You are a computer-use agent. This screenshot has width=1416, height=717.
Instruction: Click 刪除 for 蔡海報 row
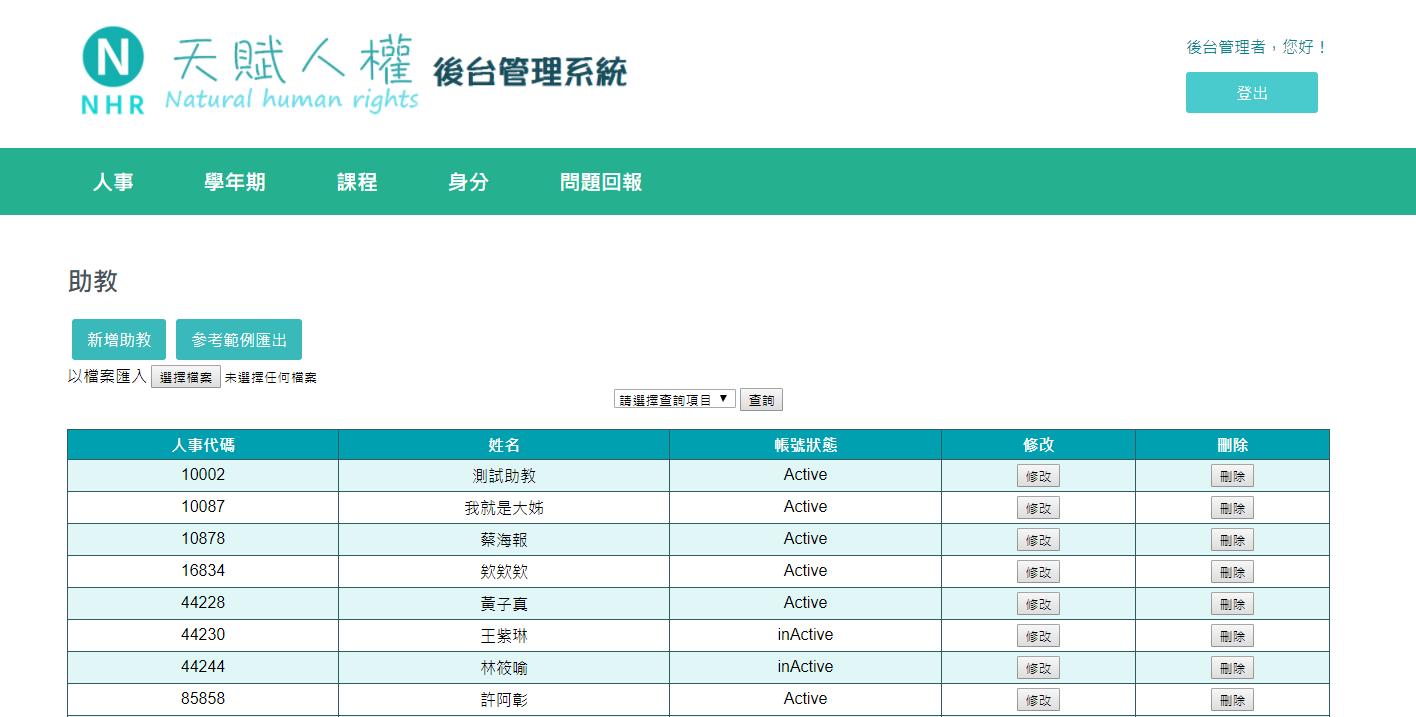(x=1232, y=540)
